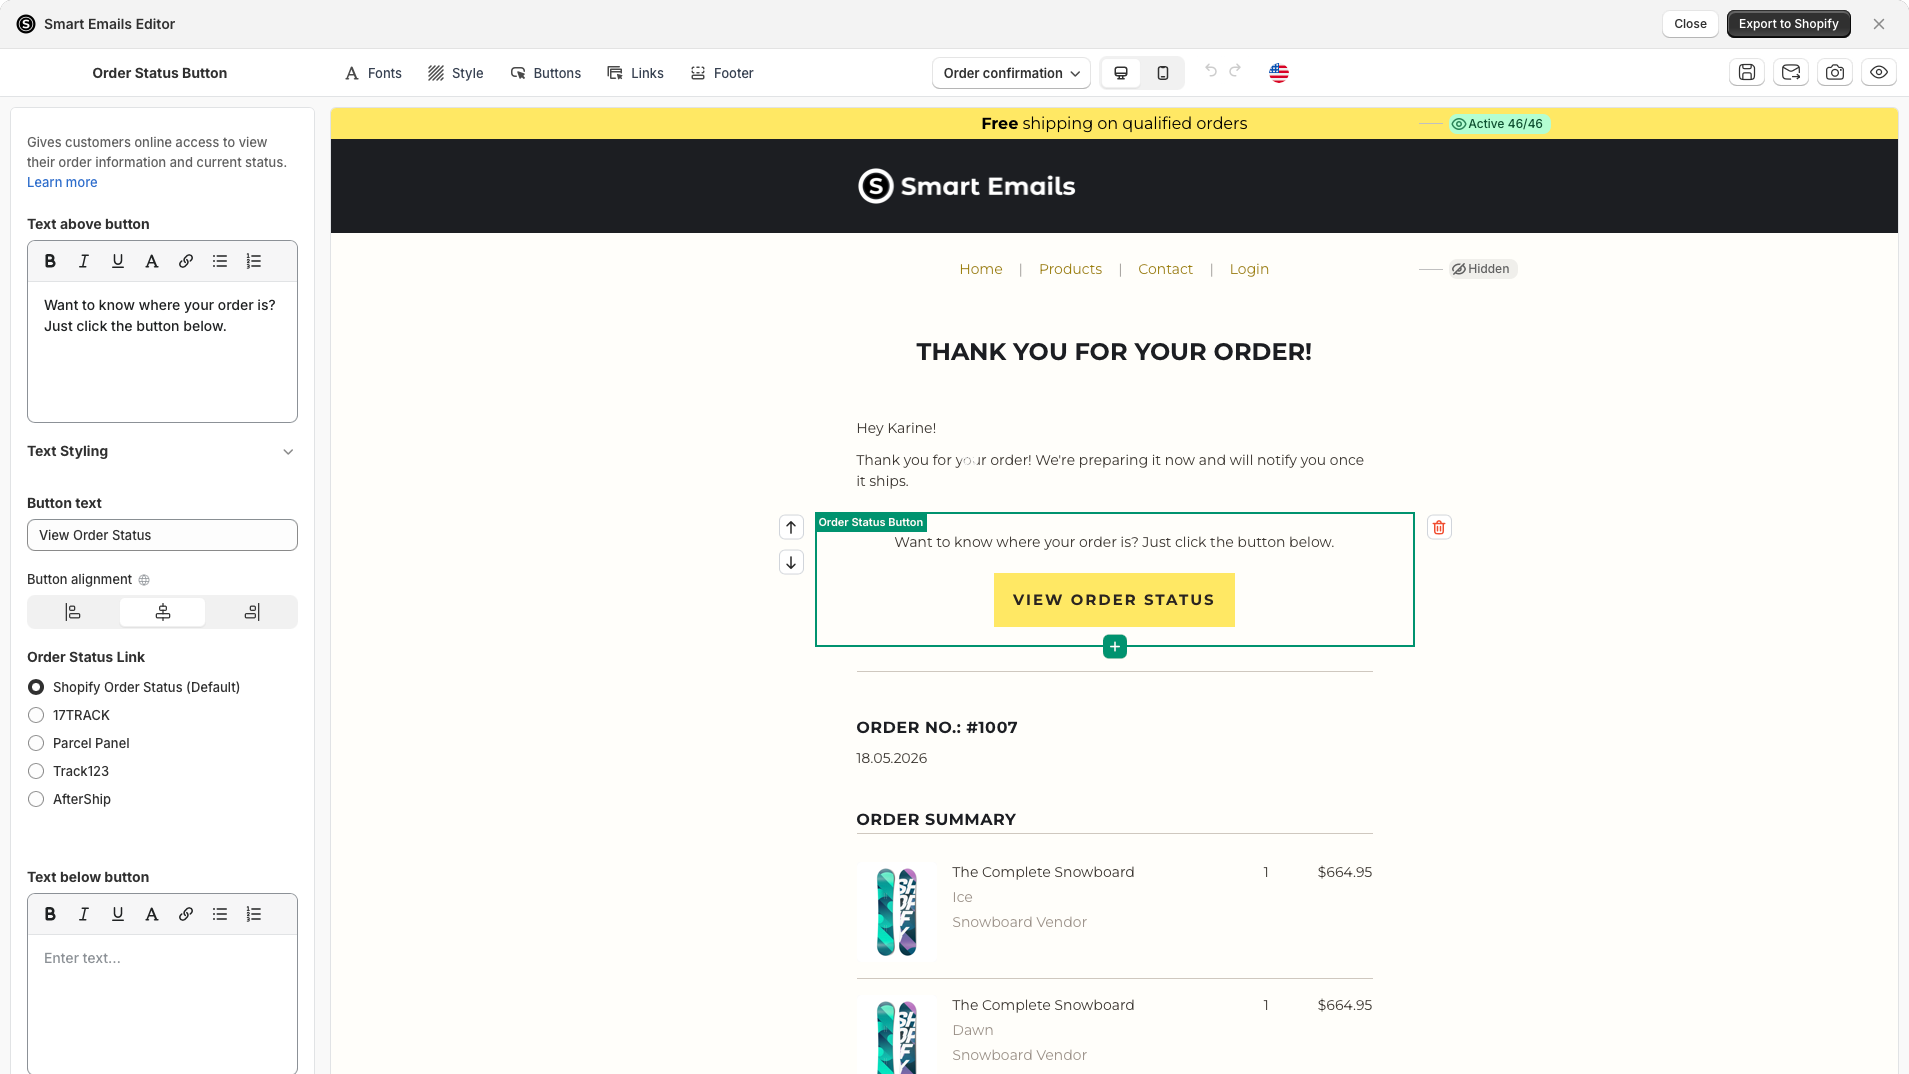Open text color in Text above button editor
Screen dimensions: 1909x1074
152,261
